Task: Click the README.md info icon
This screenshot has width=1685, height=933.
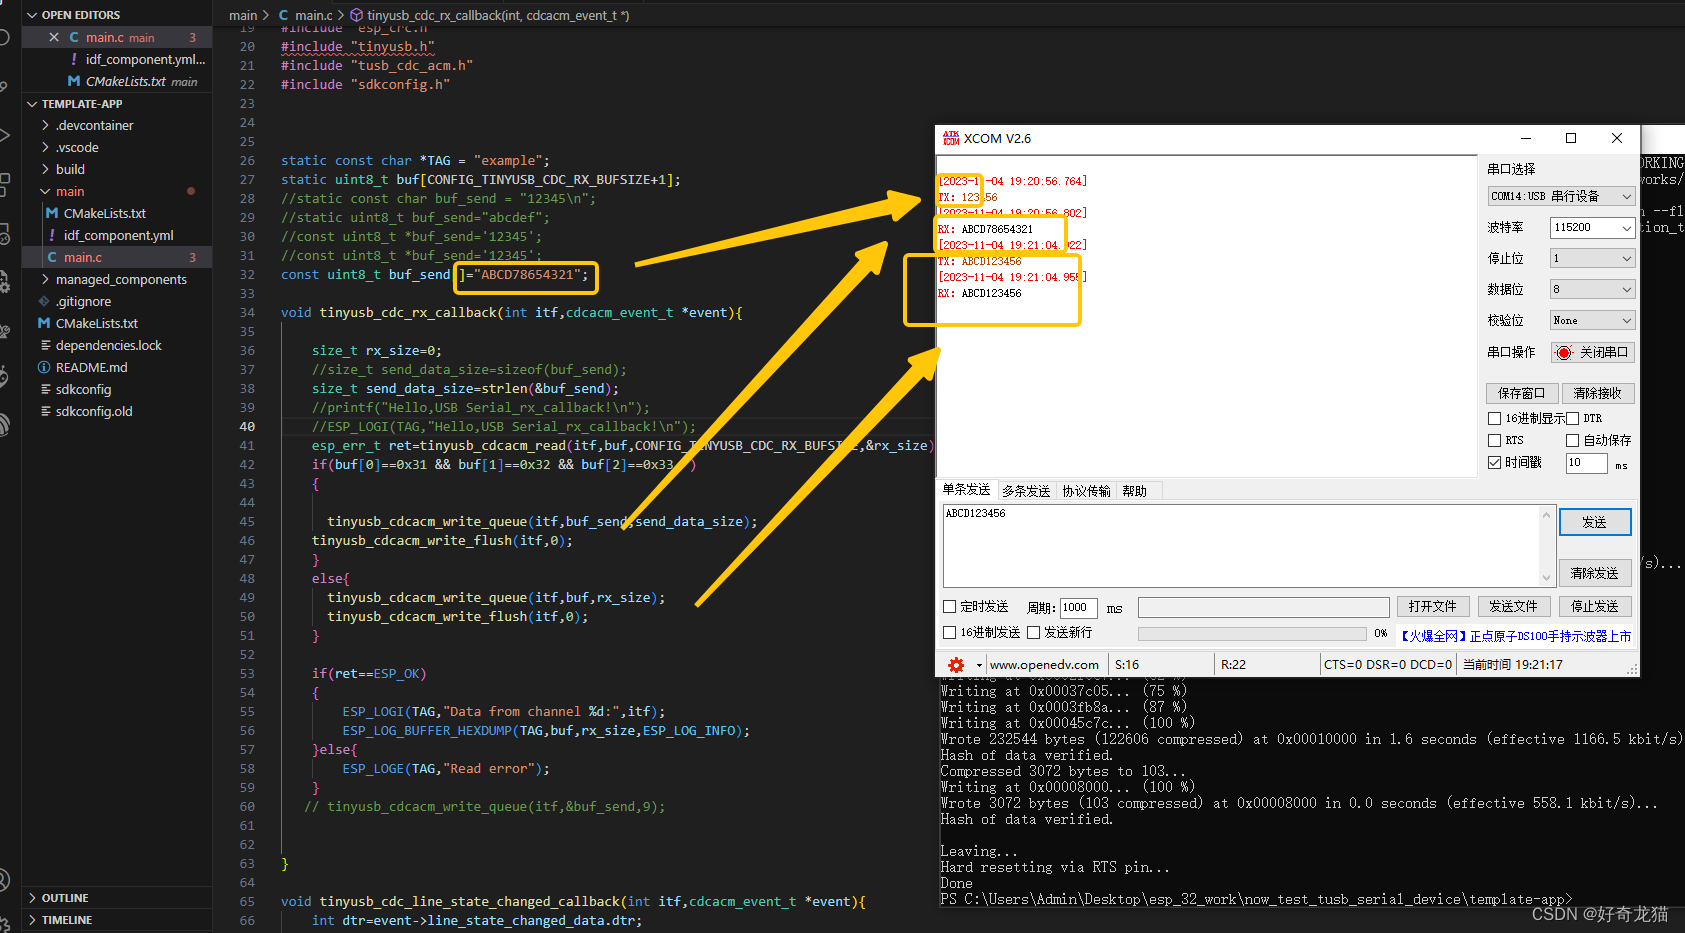Action: [x=44, y=367]
